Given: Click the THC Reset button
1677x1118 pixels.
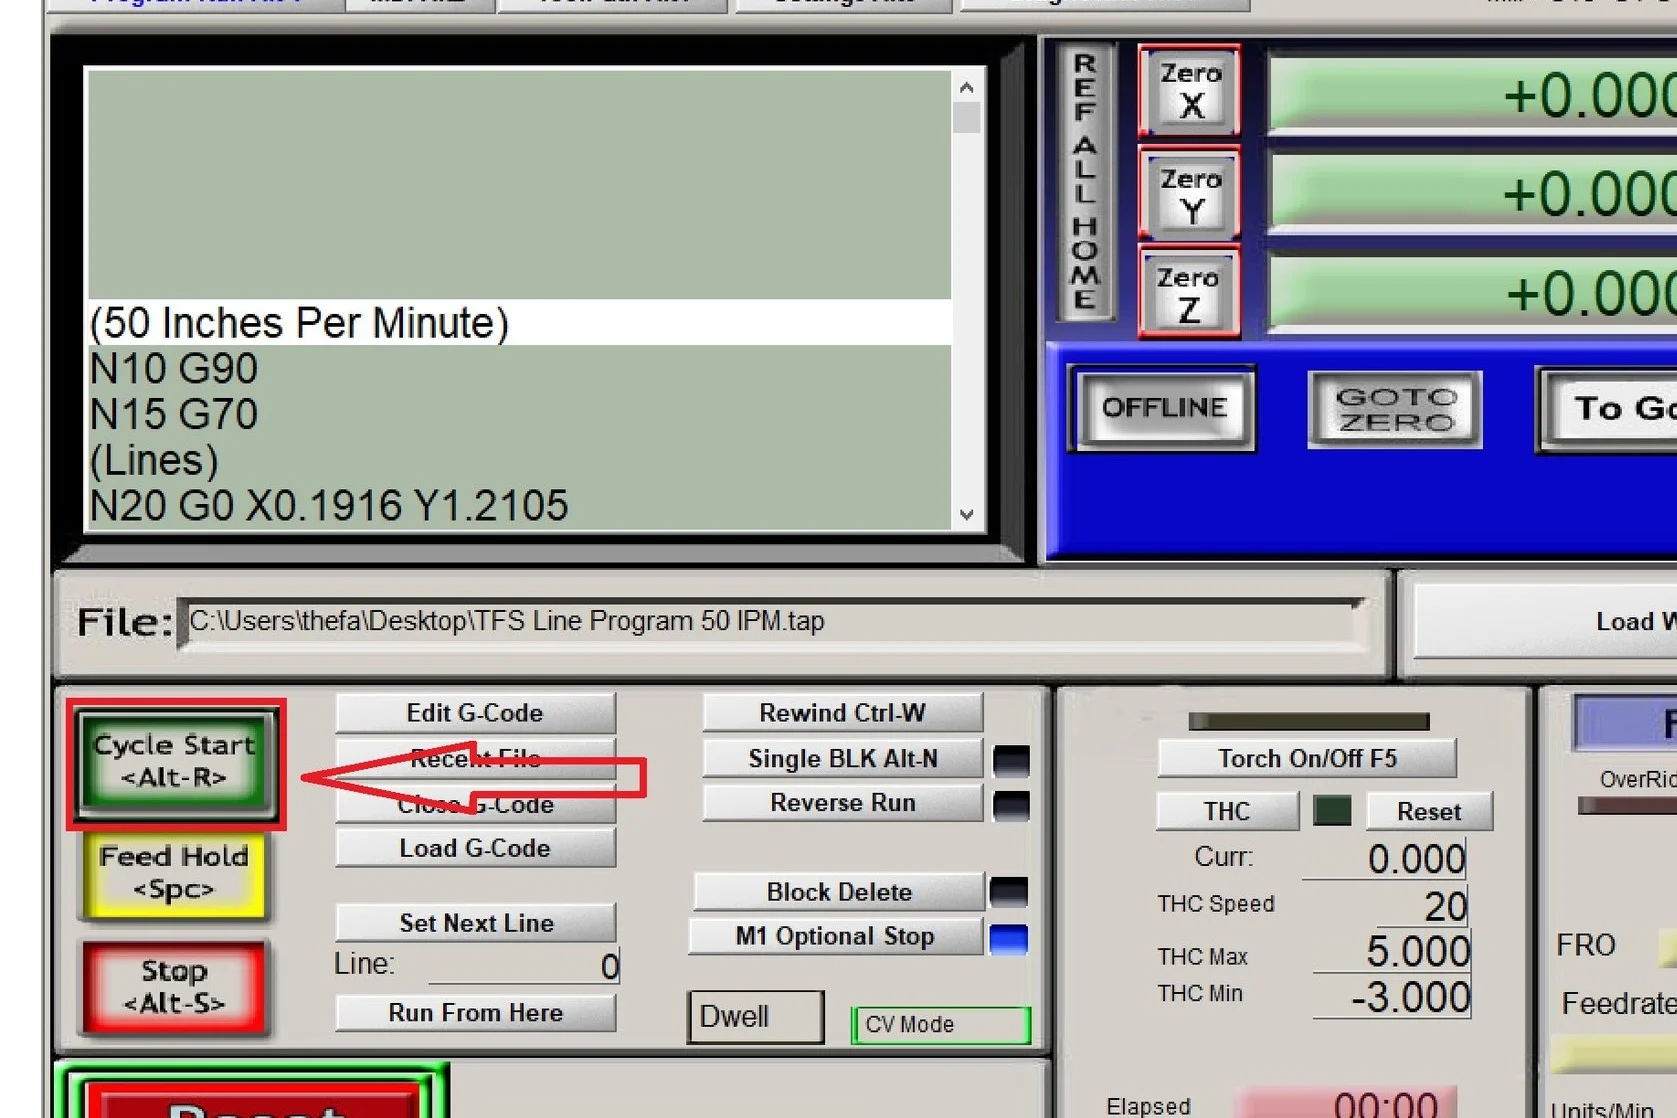Looking at the screenshot, I should coord(1429,811).
